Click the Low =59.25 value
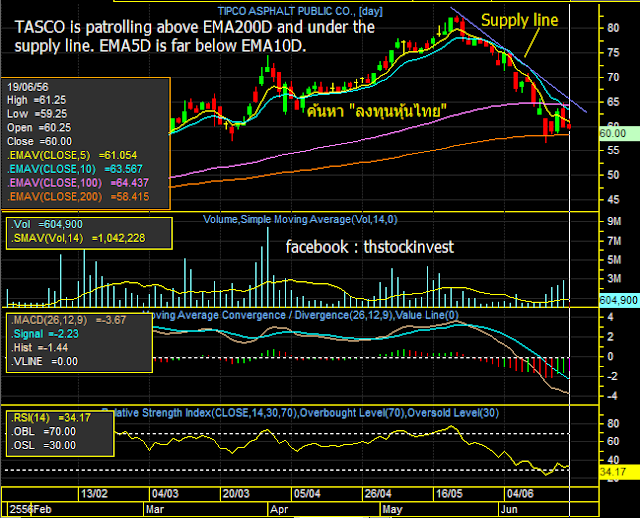This screenshot has width=640, height=518. pyautogui.click(x=37, y=114)
